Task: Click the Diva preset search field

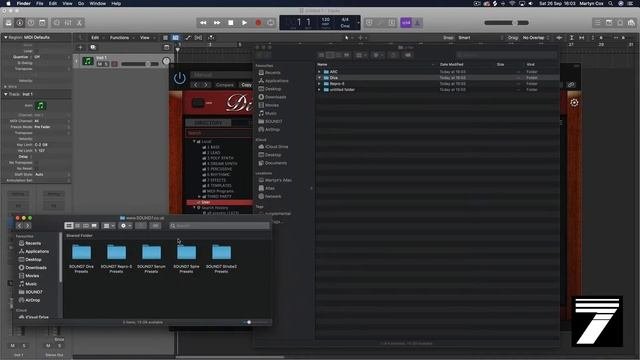Action: 219,133
